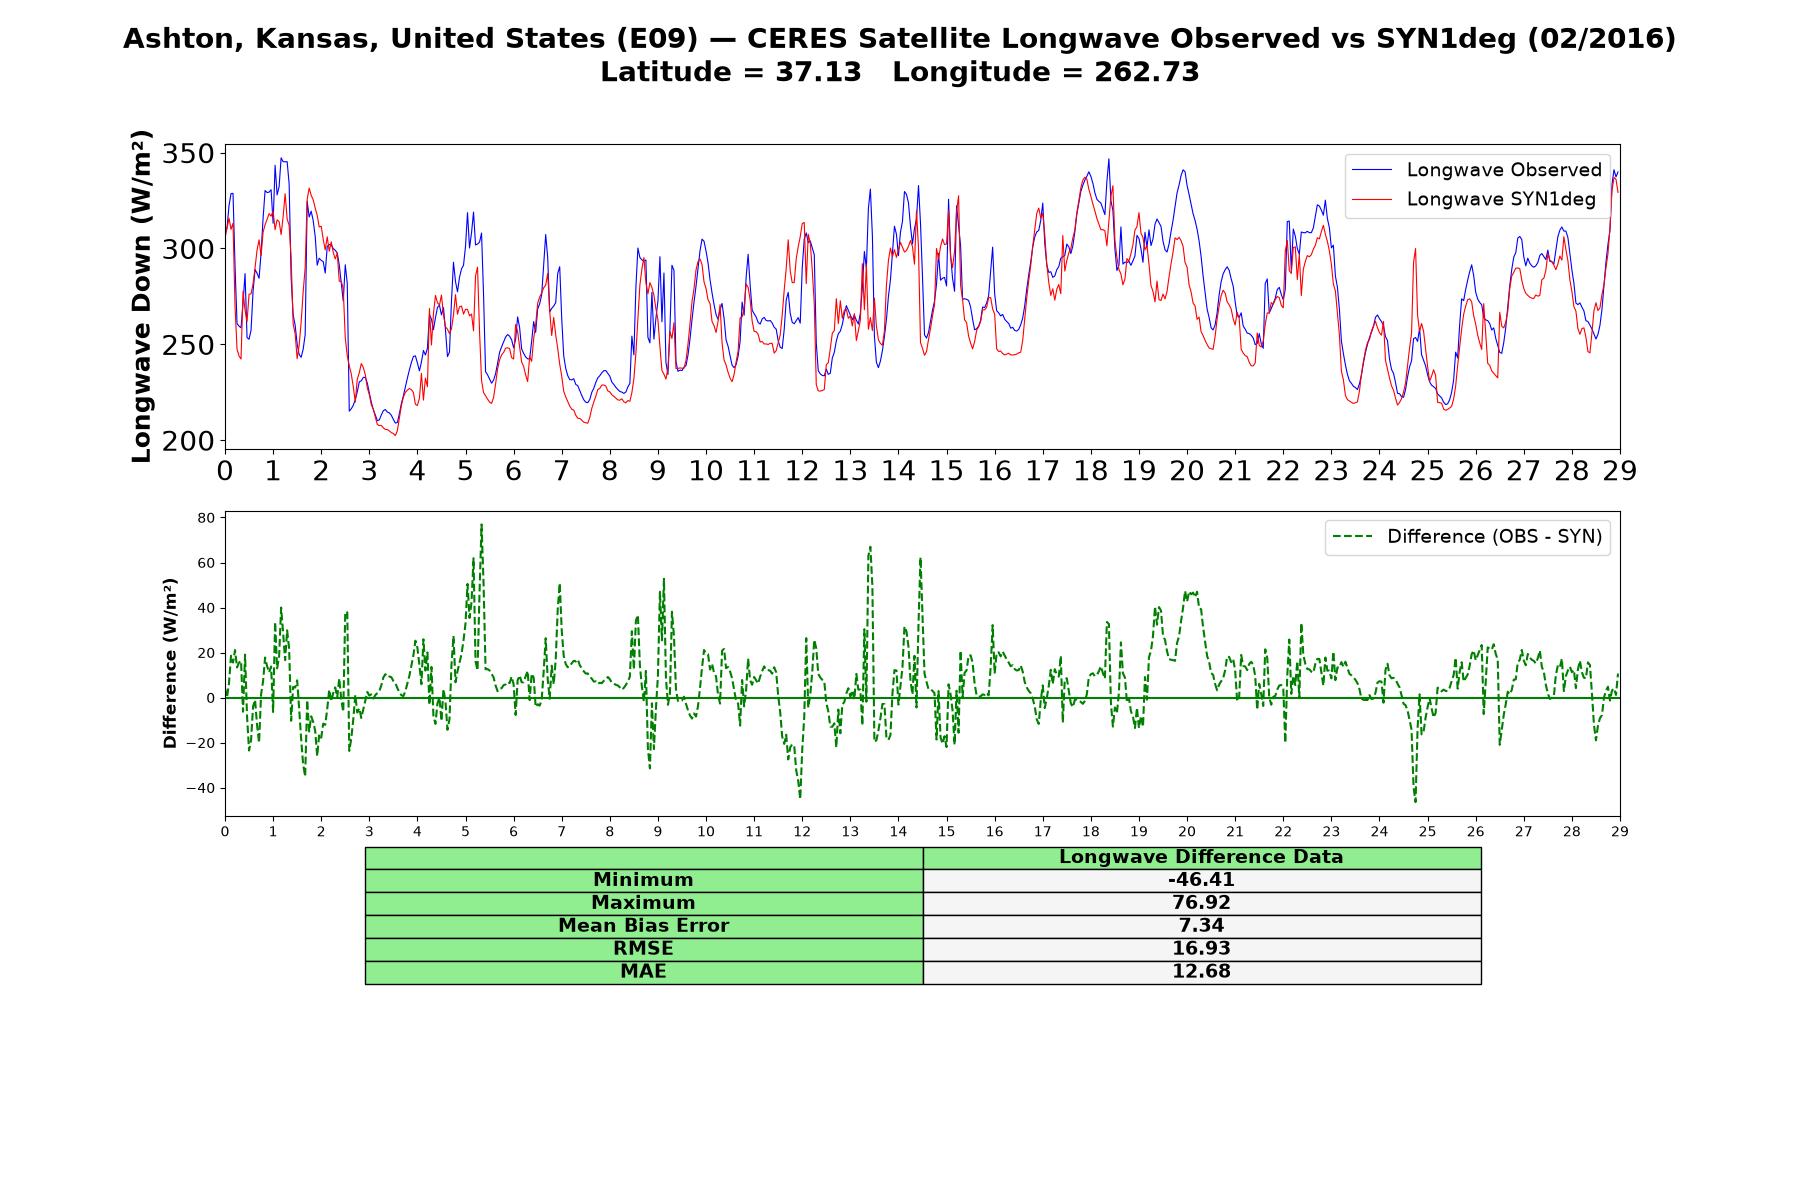This screenshot has height=1200, width=1800.
Task: Click the Longwave Difference Data header
Action: click(x=1201, y=857)
